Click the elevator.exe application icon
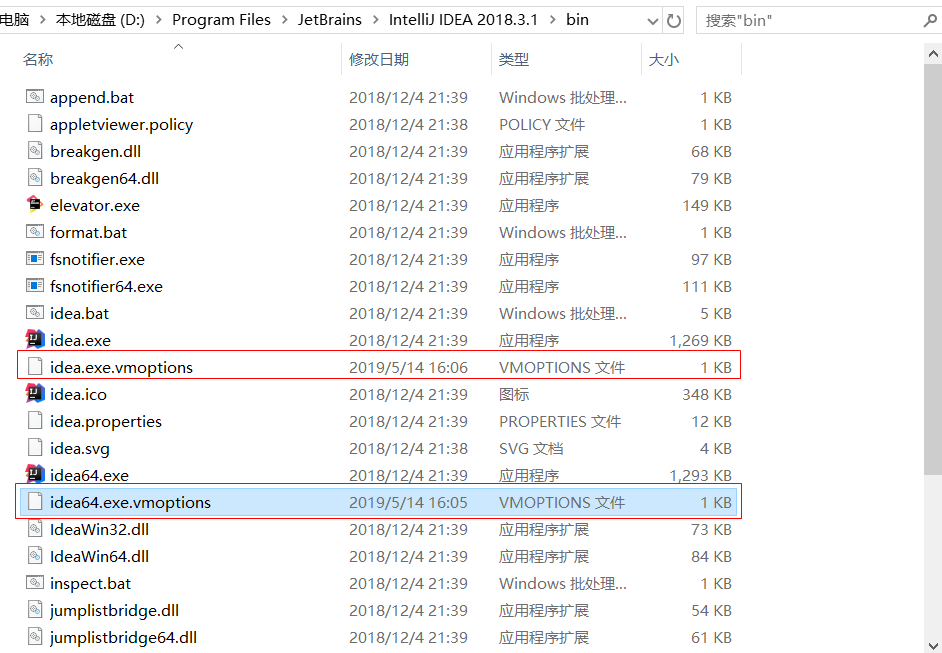The image size is (942, 653). click(35, 205)
